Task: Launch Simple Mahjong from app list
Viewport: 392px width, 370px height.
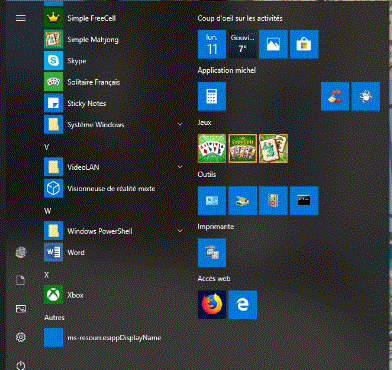Action: pos(115,39)
